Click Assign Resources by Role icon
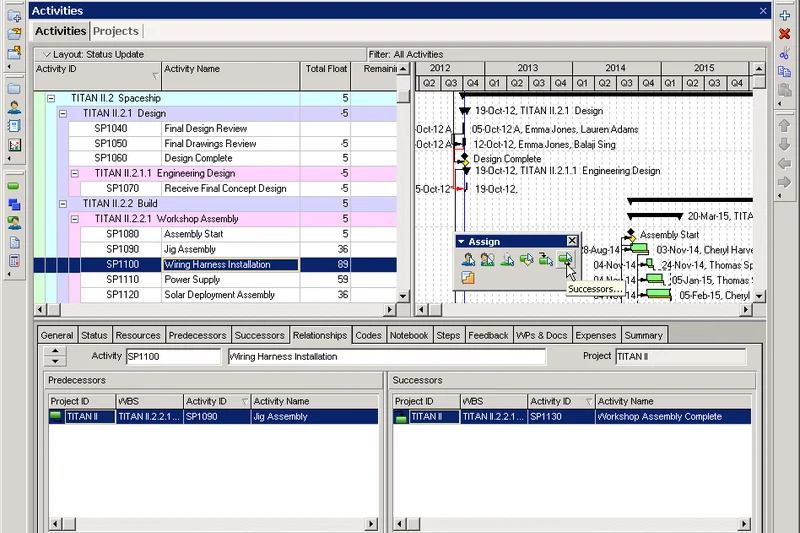 [x=487, y=259]
